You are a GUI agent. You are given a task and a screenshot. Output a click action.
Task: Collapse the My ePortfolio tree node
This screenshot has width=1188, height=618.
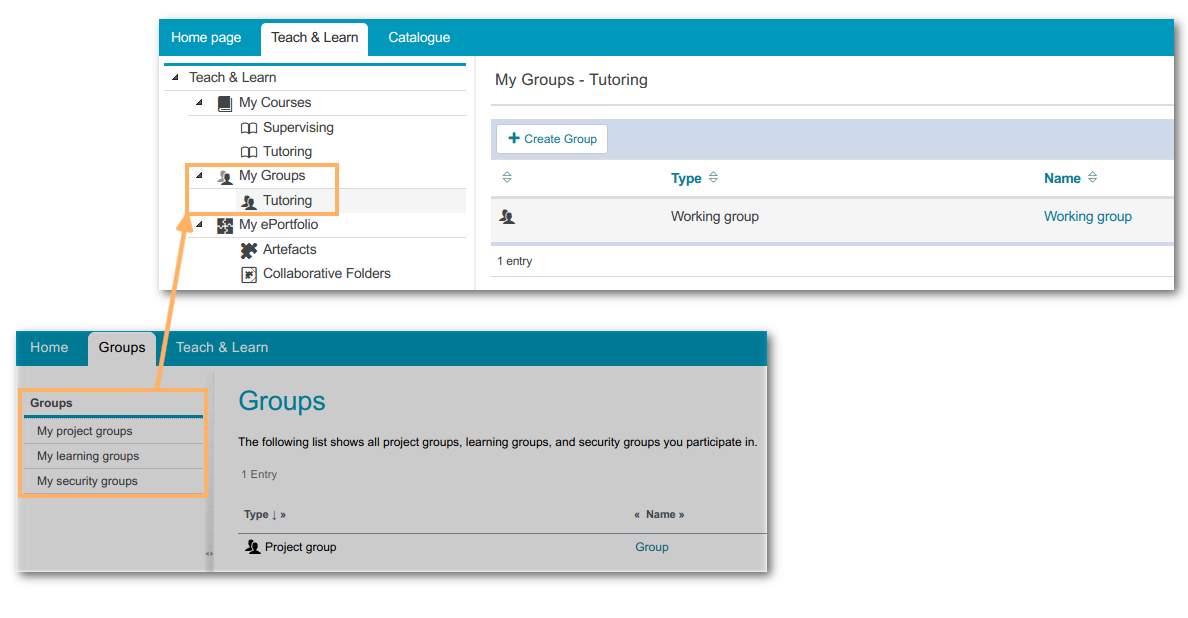(x=199, y=225)
